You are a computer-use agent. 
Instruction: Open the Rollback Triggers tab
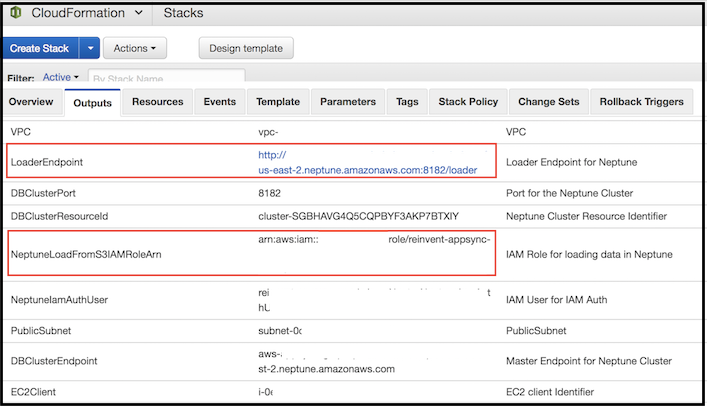[642, 102]
